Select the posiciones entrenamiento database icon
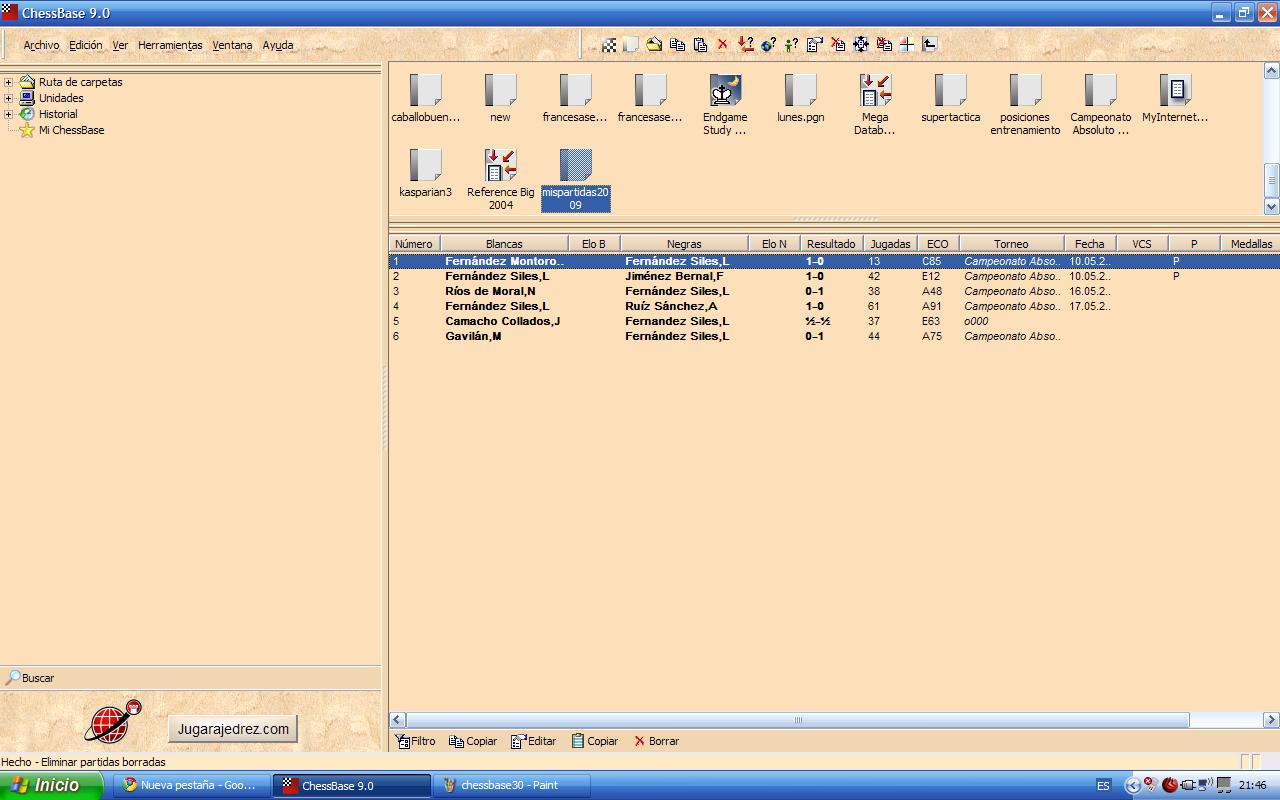 [1025, 105]
